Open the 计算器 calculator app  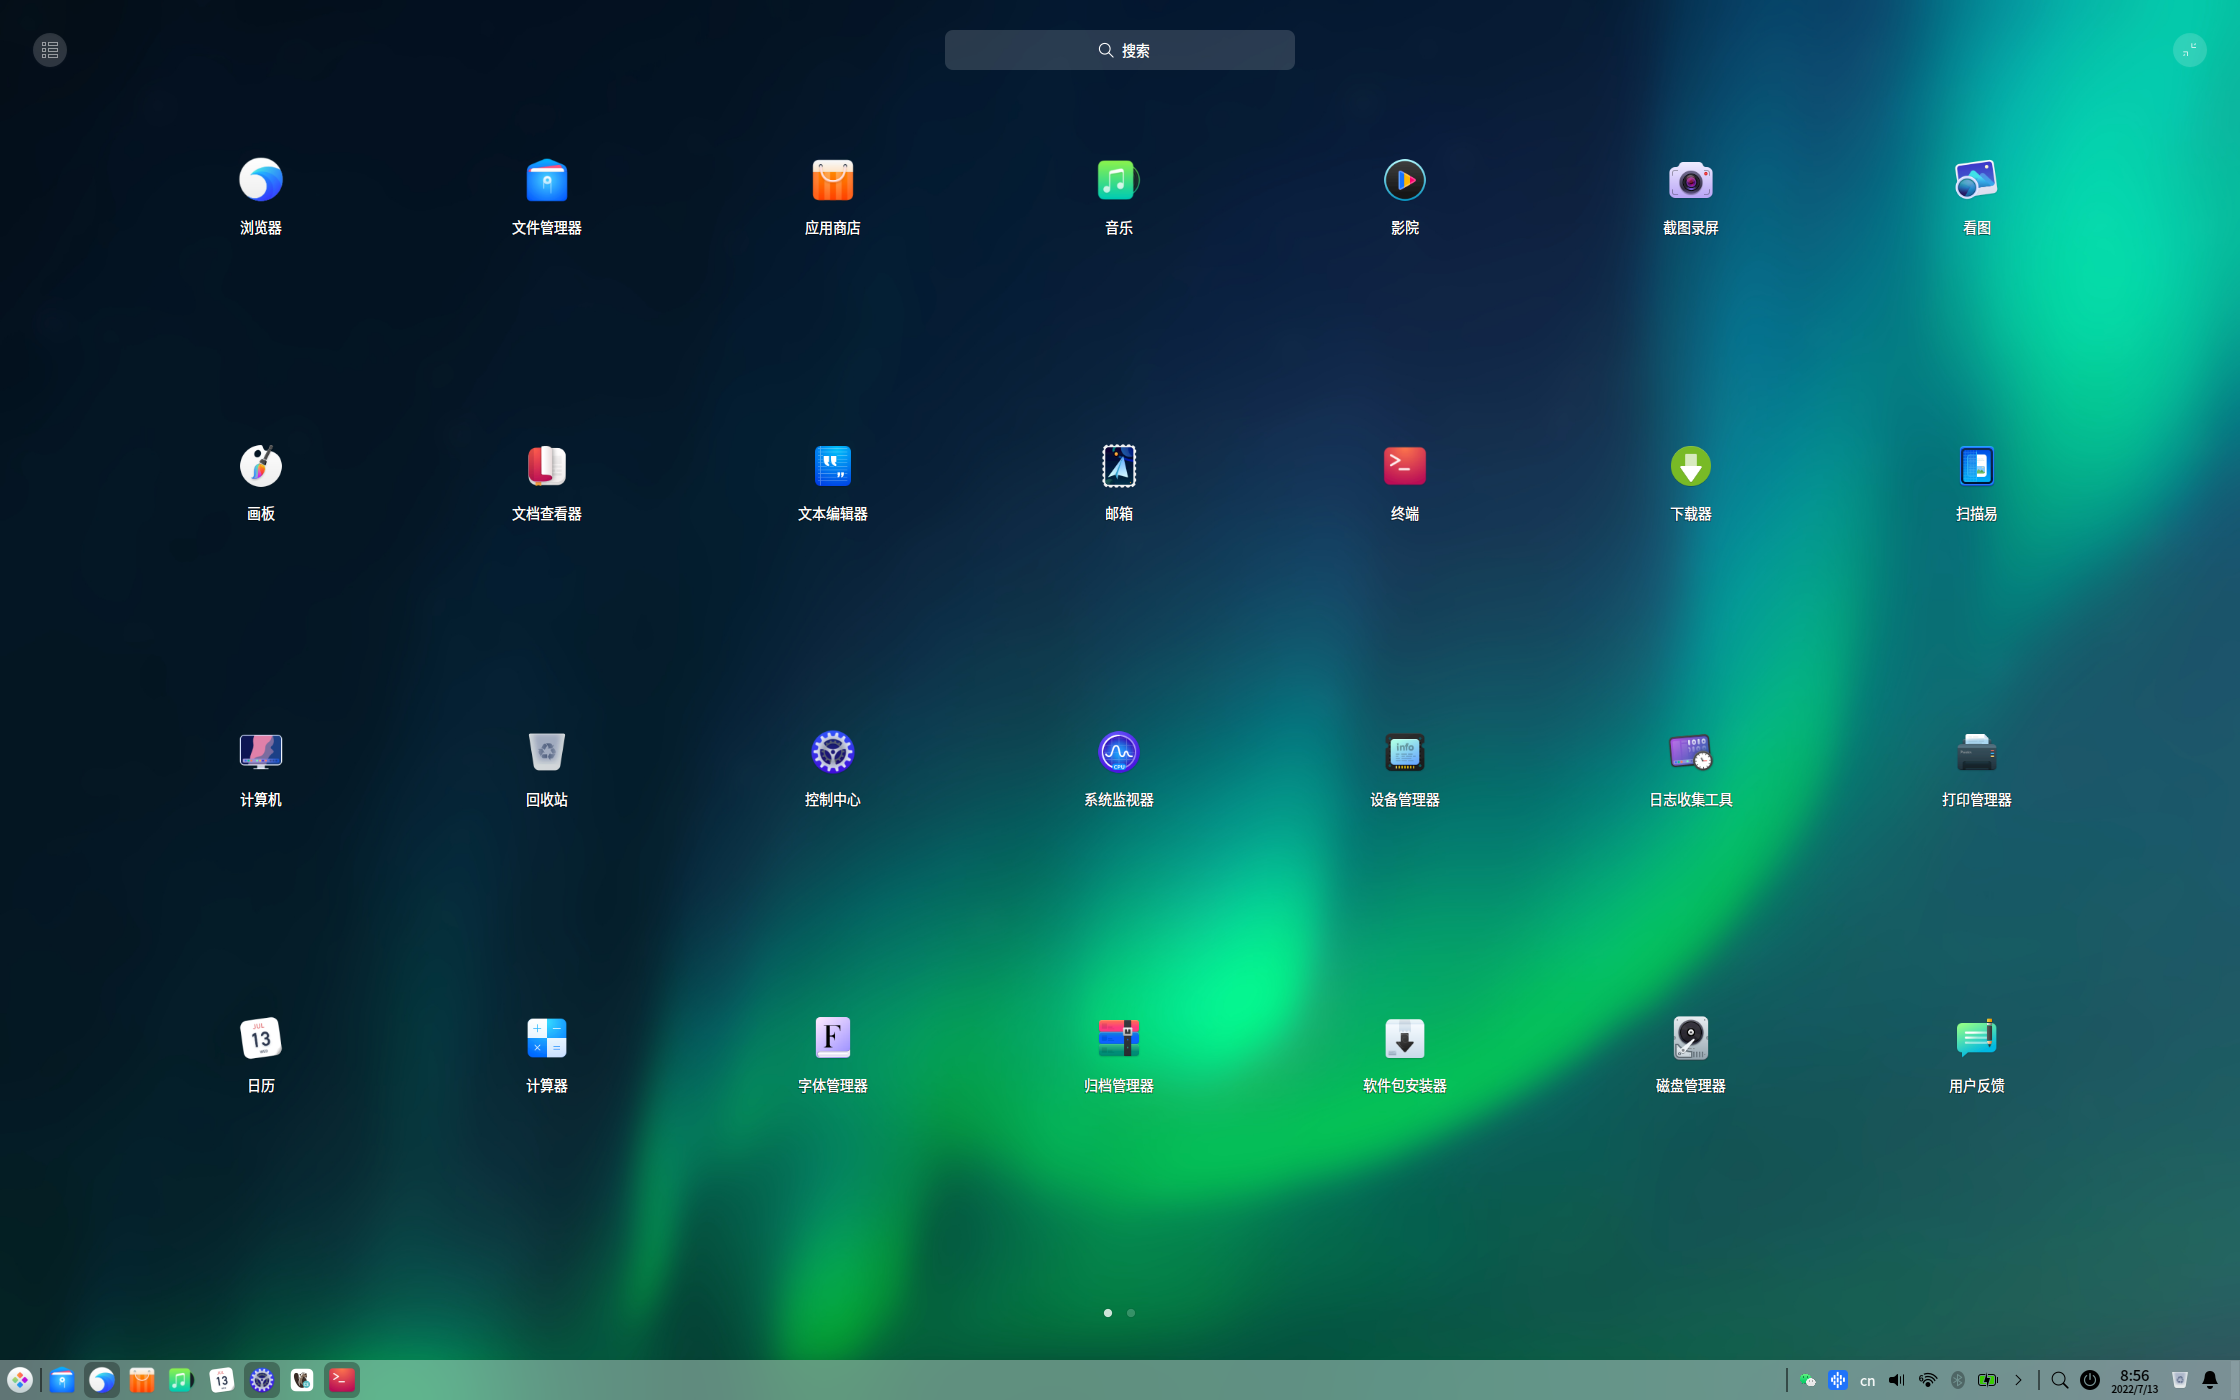546,1039
